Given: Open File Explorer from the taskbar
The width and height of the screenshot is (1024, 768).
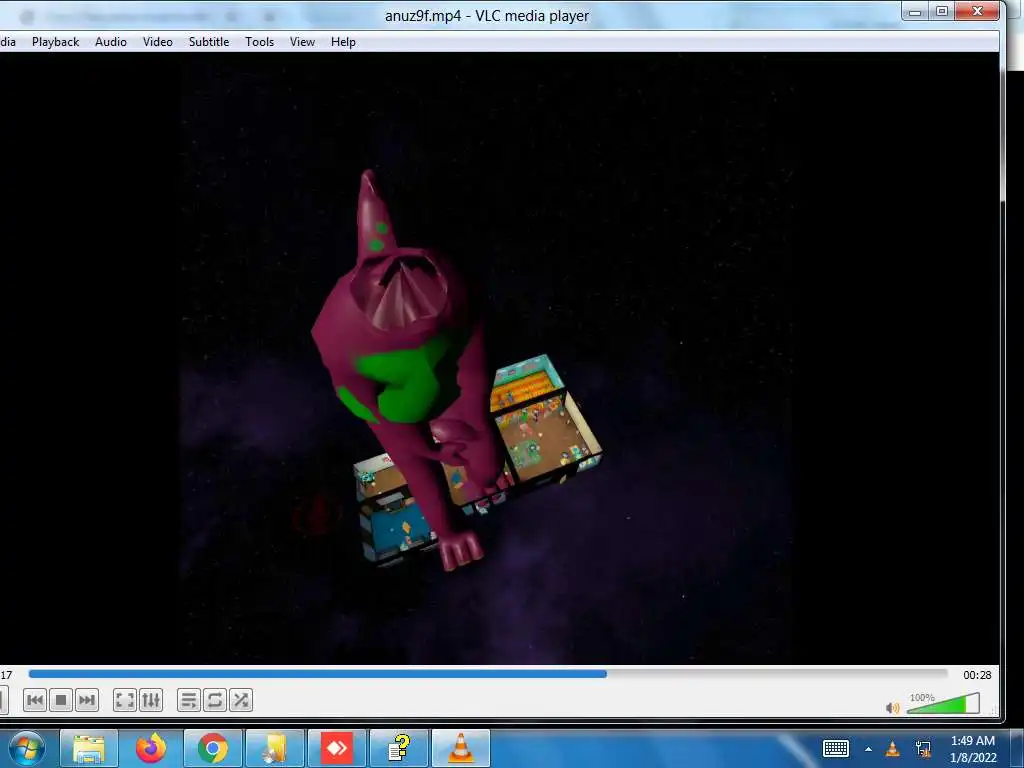Looking at the screenshot, I should click(89, 748).
